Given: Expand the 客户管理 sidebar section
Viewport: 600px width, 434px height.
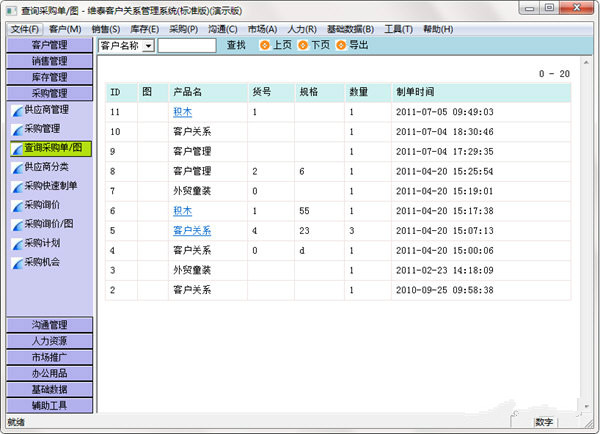Looking at the screenshot, I should [49, 45].
